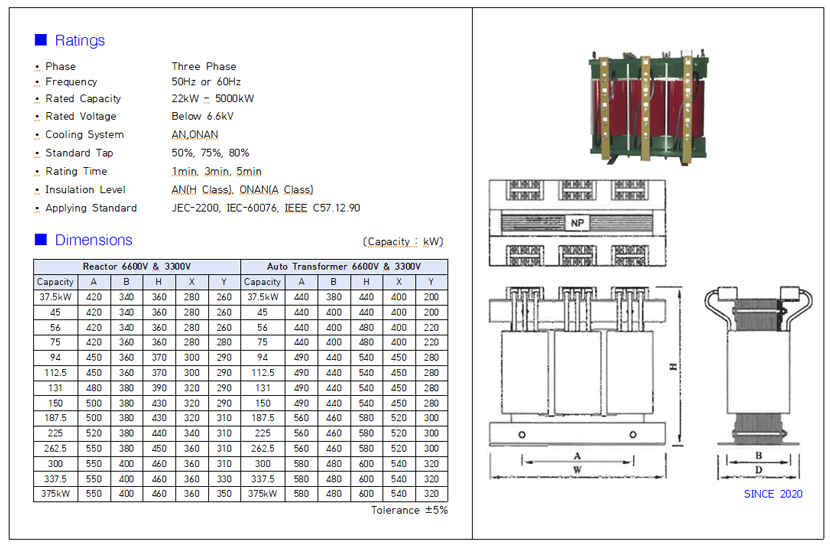
Task: Click the "Tolerance ±5%" note below the table
Action: coord(409,510)
